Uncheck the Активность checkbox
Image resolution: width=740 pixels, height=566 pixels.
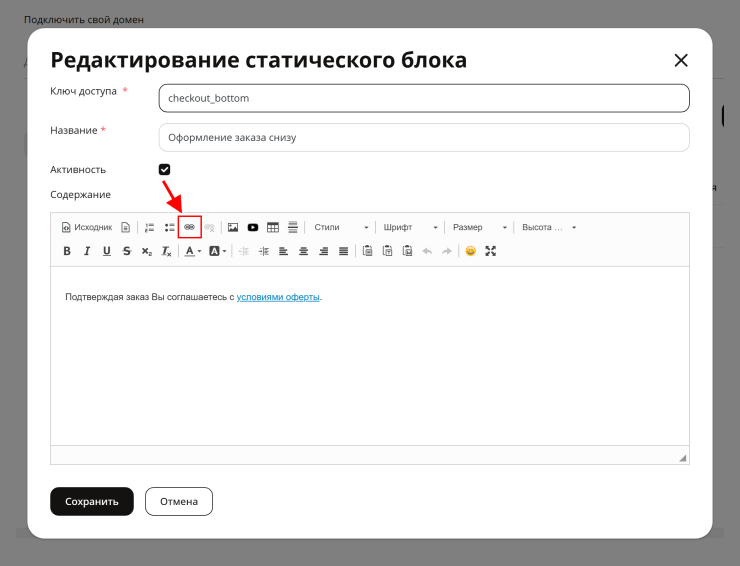point(164,169)
